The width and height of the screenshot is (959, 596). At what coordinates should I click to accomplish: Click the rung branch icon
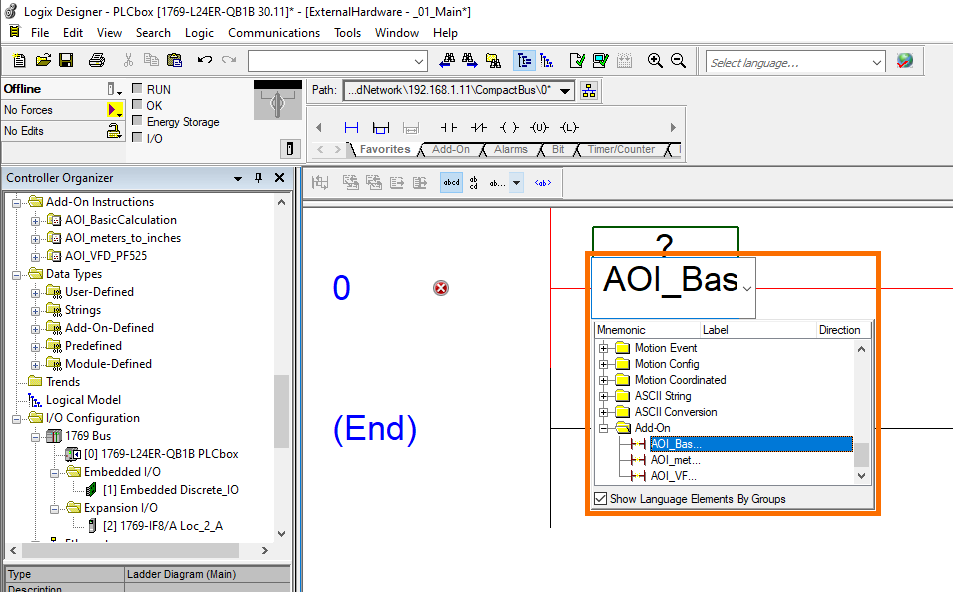click(381, 128)
